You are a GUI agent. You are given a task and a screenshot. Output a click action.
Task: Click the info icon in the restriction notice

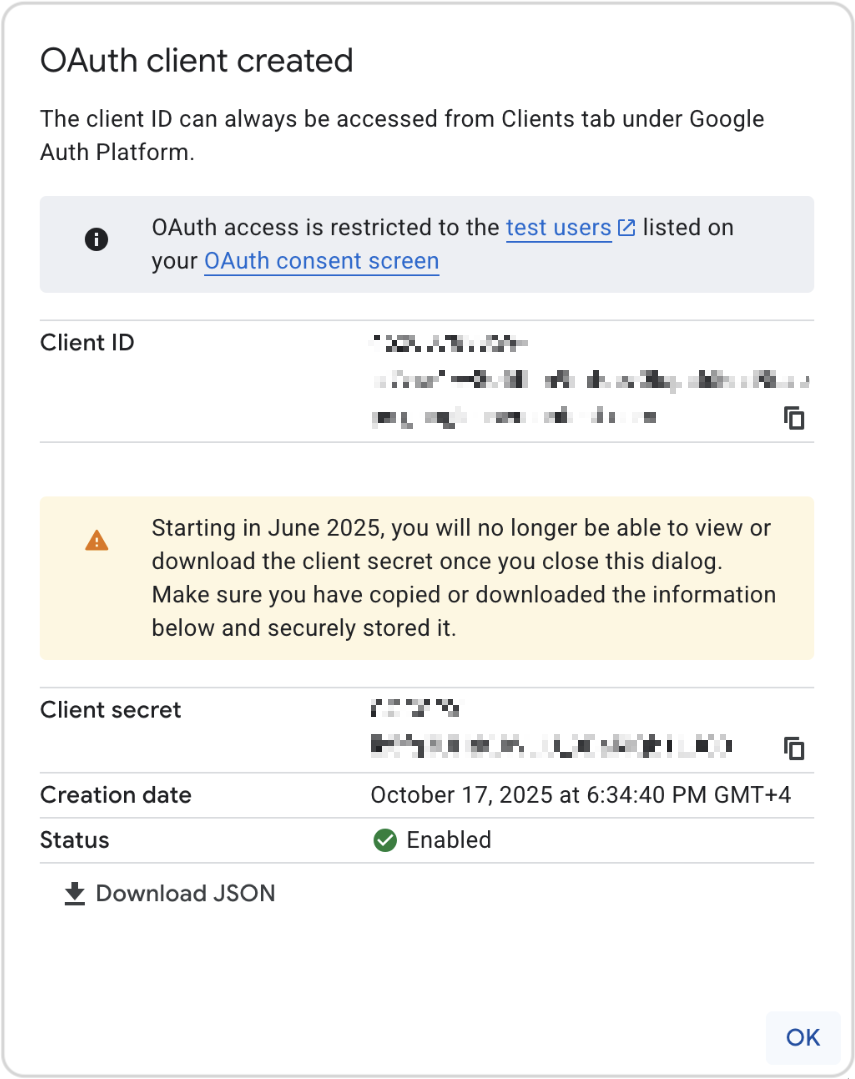[97, 239]
